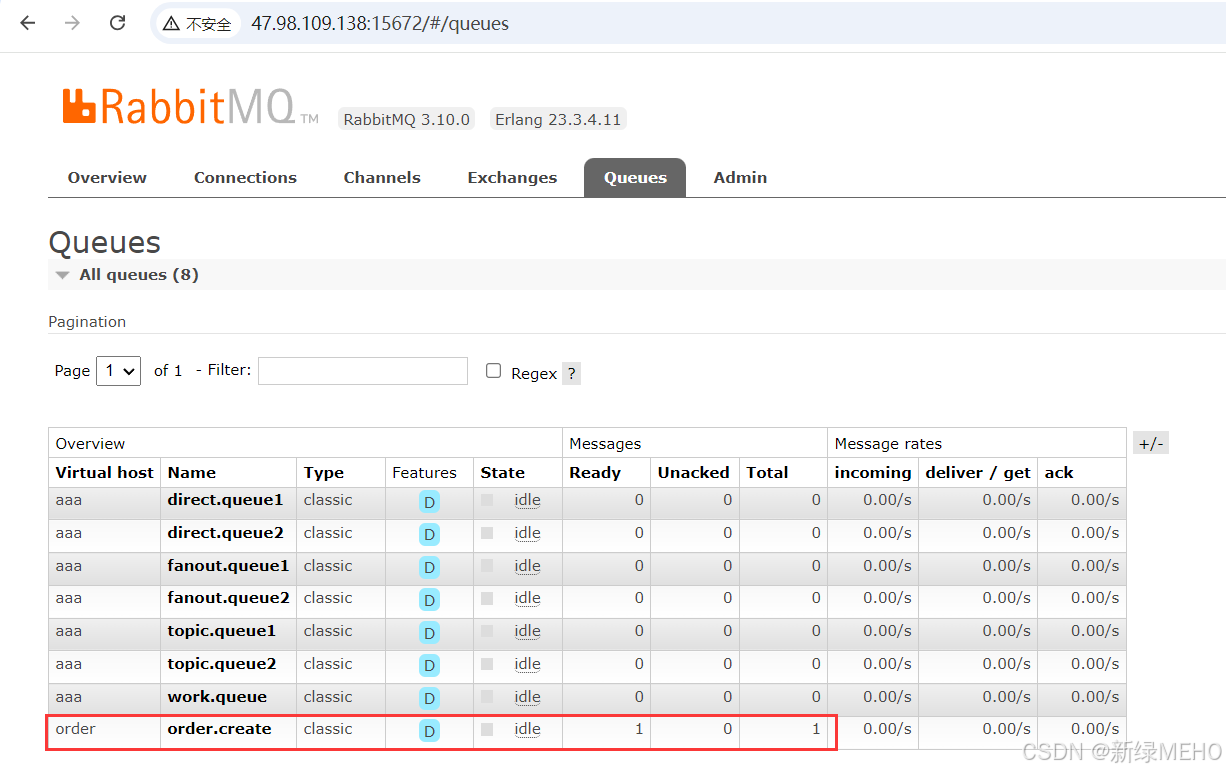Click the Erlang 23.3.4.11 version label
The image size is (1226, 771).
[x=558, y=119]
